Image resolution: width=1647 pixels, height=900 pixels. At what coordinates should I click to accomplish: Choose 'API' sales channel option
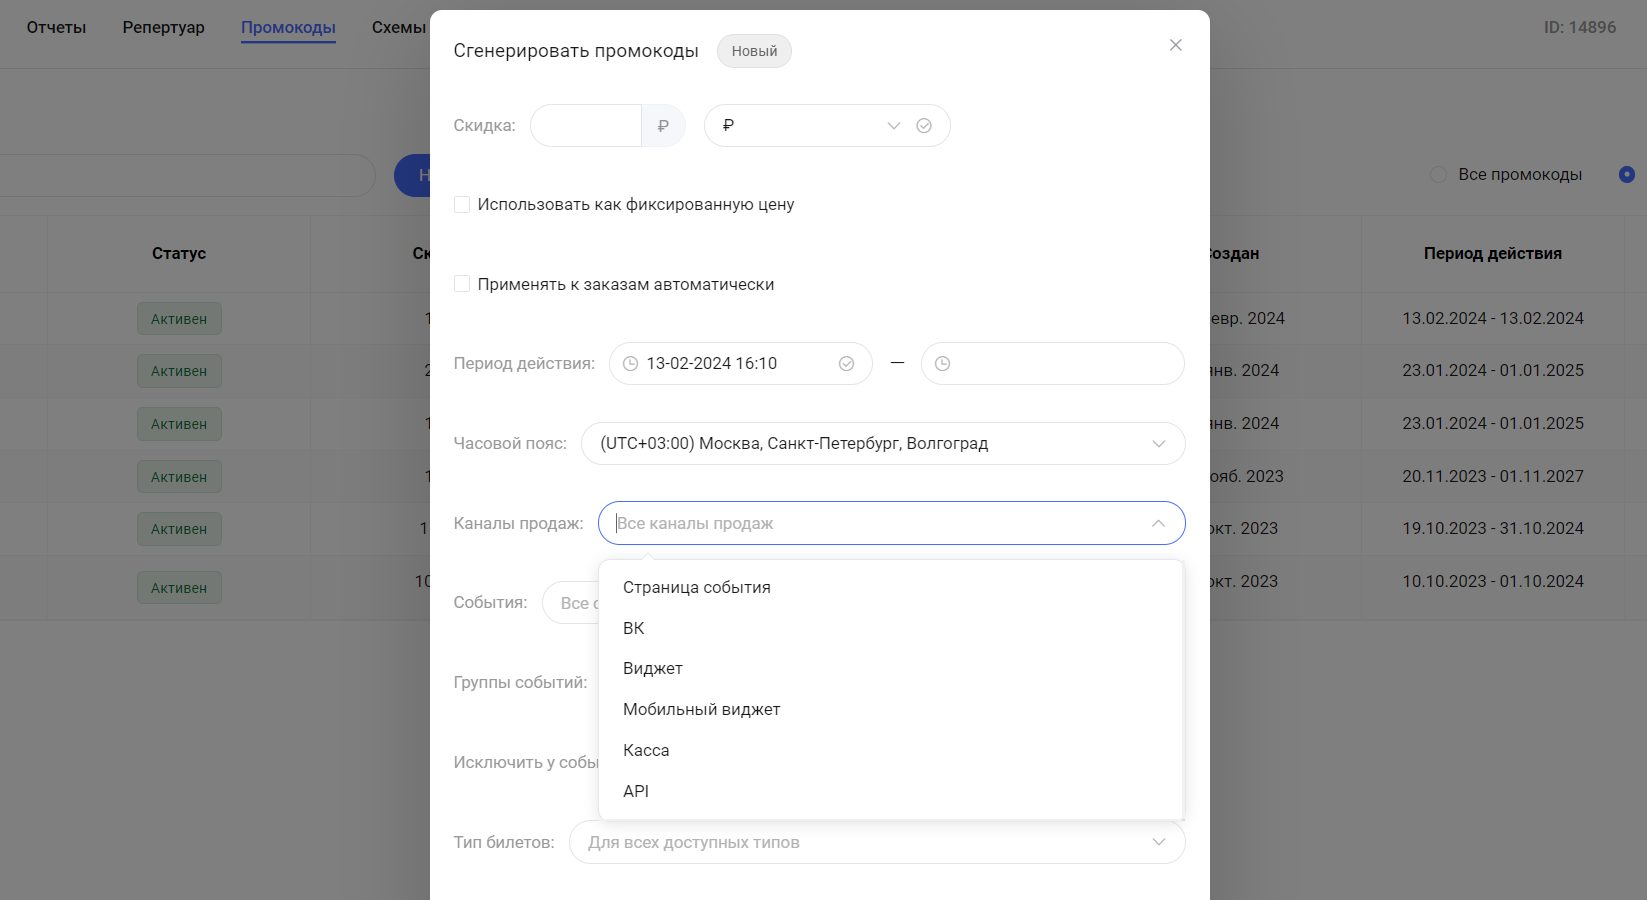[891, 791]
